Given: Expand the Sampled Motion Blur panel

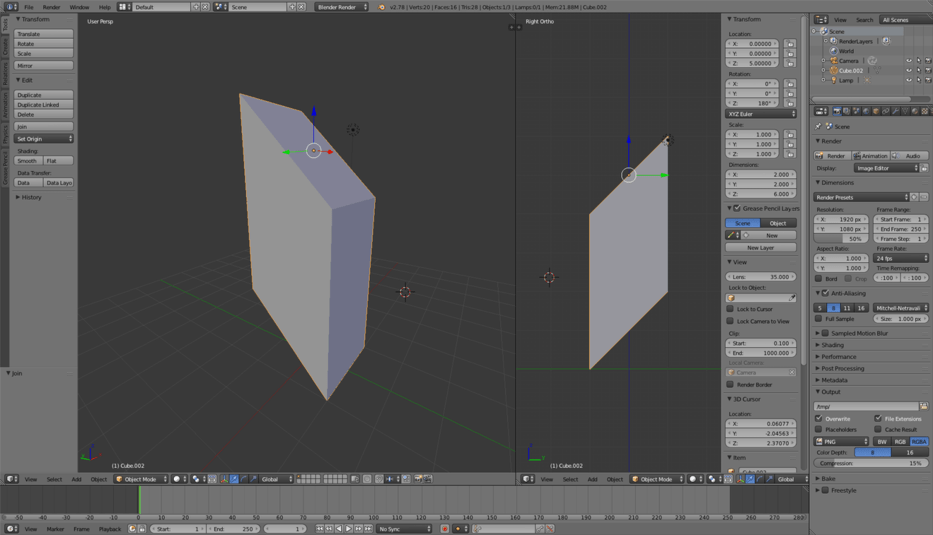Looking at the screenshot, I should point(858,333).
